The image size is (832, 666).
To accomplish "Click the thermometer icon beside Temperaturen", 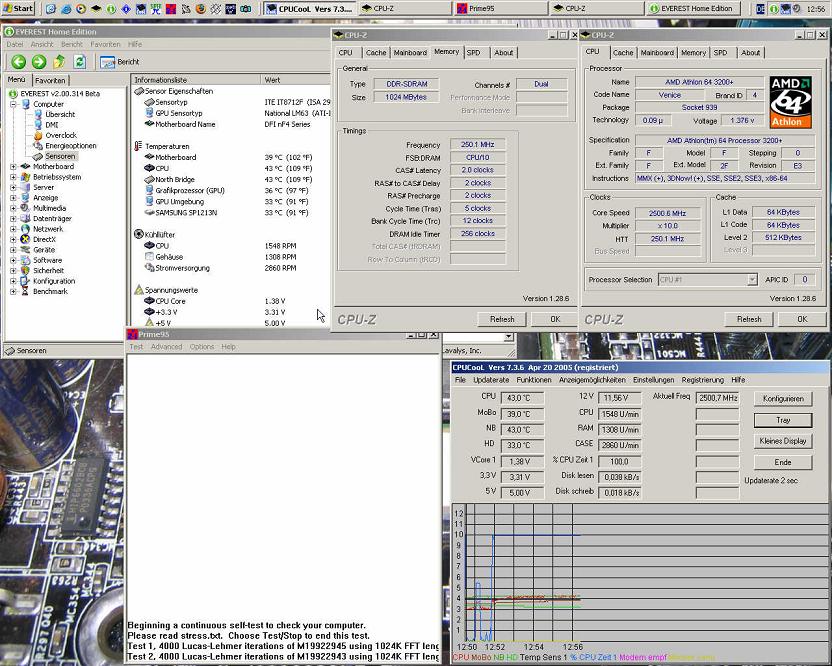I will (x=138, y=146).
